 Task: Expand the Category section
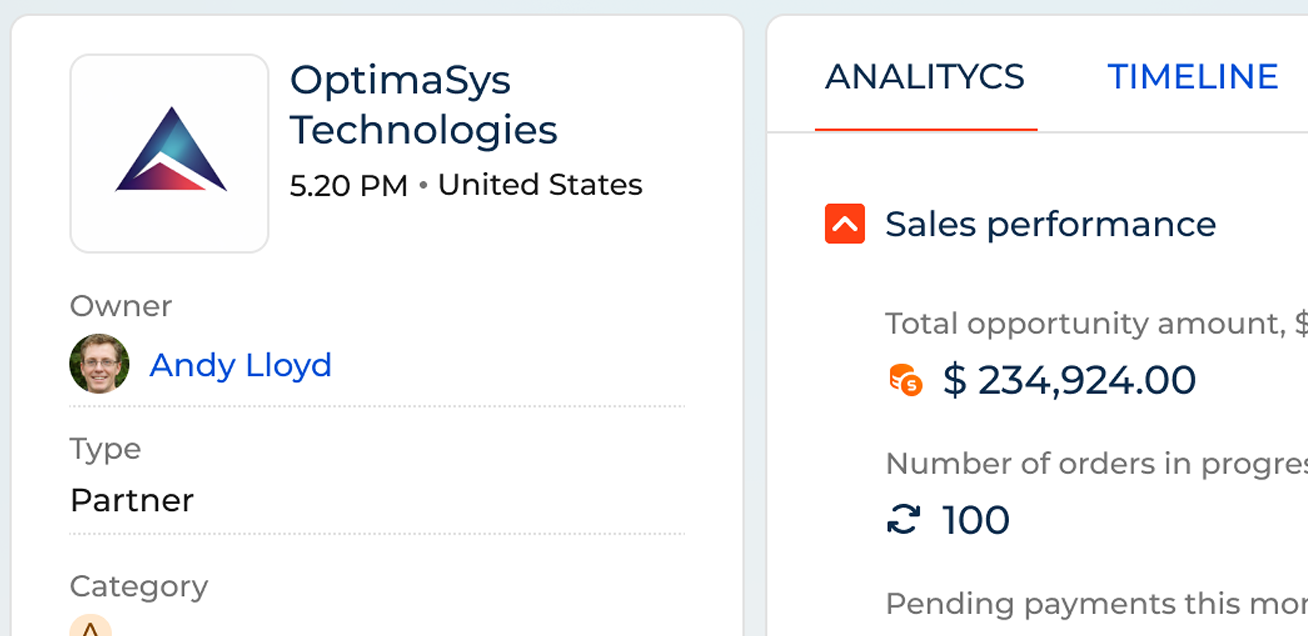click(139, 586)
